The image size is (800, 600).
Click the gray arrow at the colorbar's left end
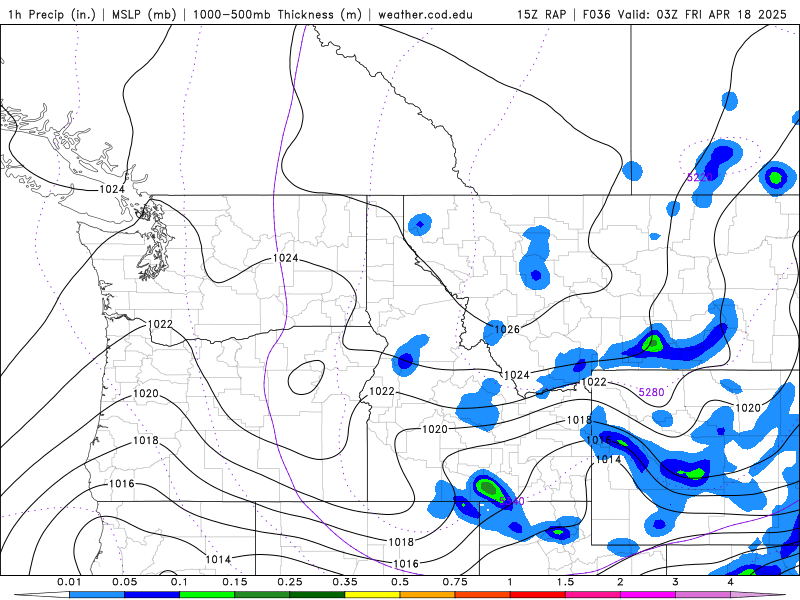[x=42, y=595]
